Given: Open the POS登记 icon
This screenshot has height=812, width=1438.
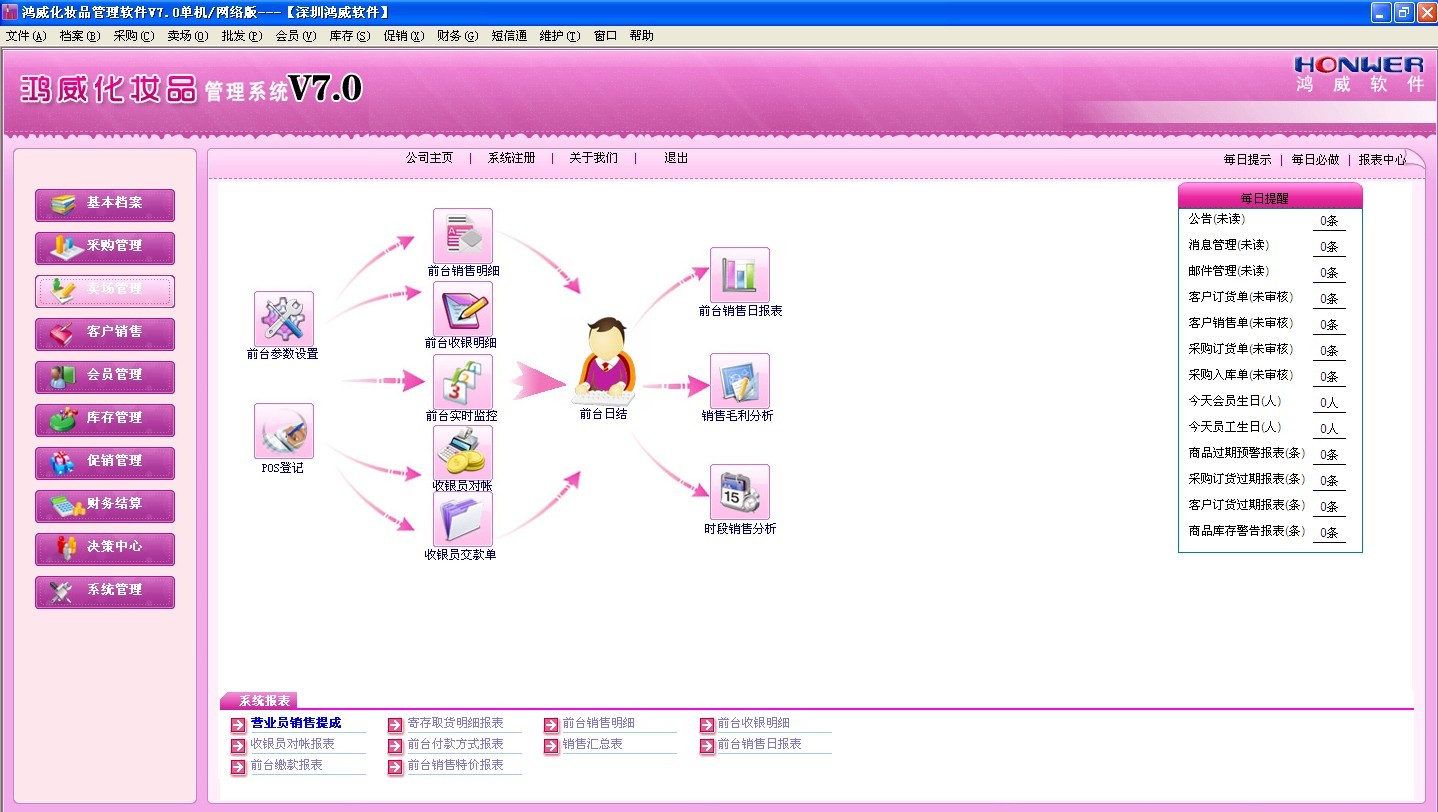Looking at the screenshot, I should (283, 431).
